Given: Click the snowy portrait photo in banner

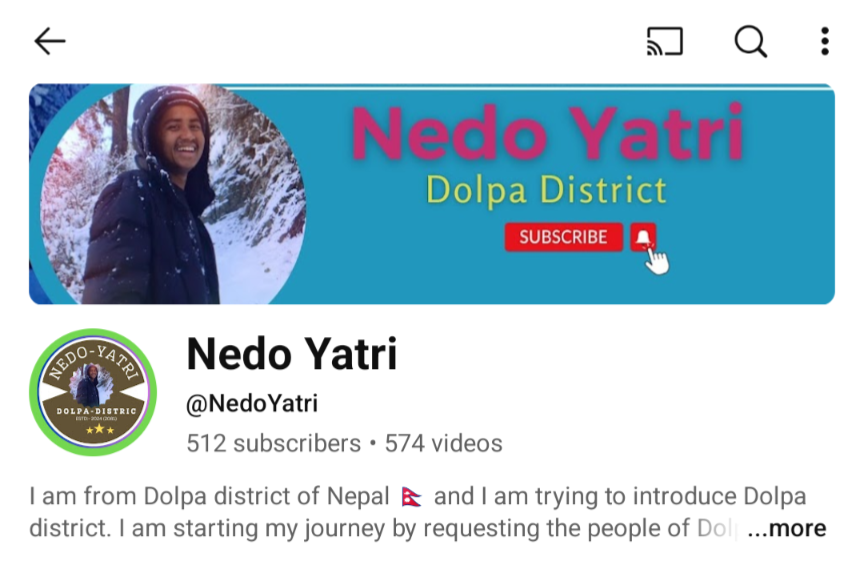Looking at the screenshot, I should 173,194.
